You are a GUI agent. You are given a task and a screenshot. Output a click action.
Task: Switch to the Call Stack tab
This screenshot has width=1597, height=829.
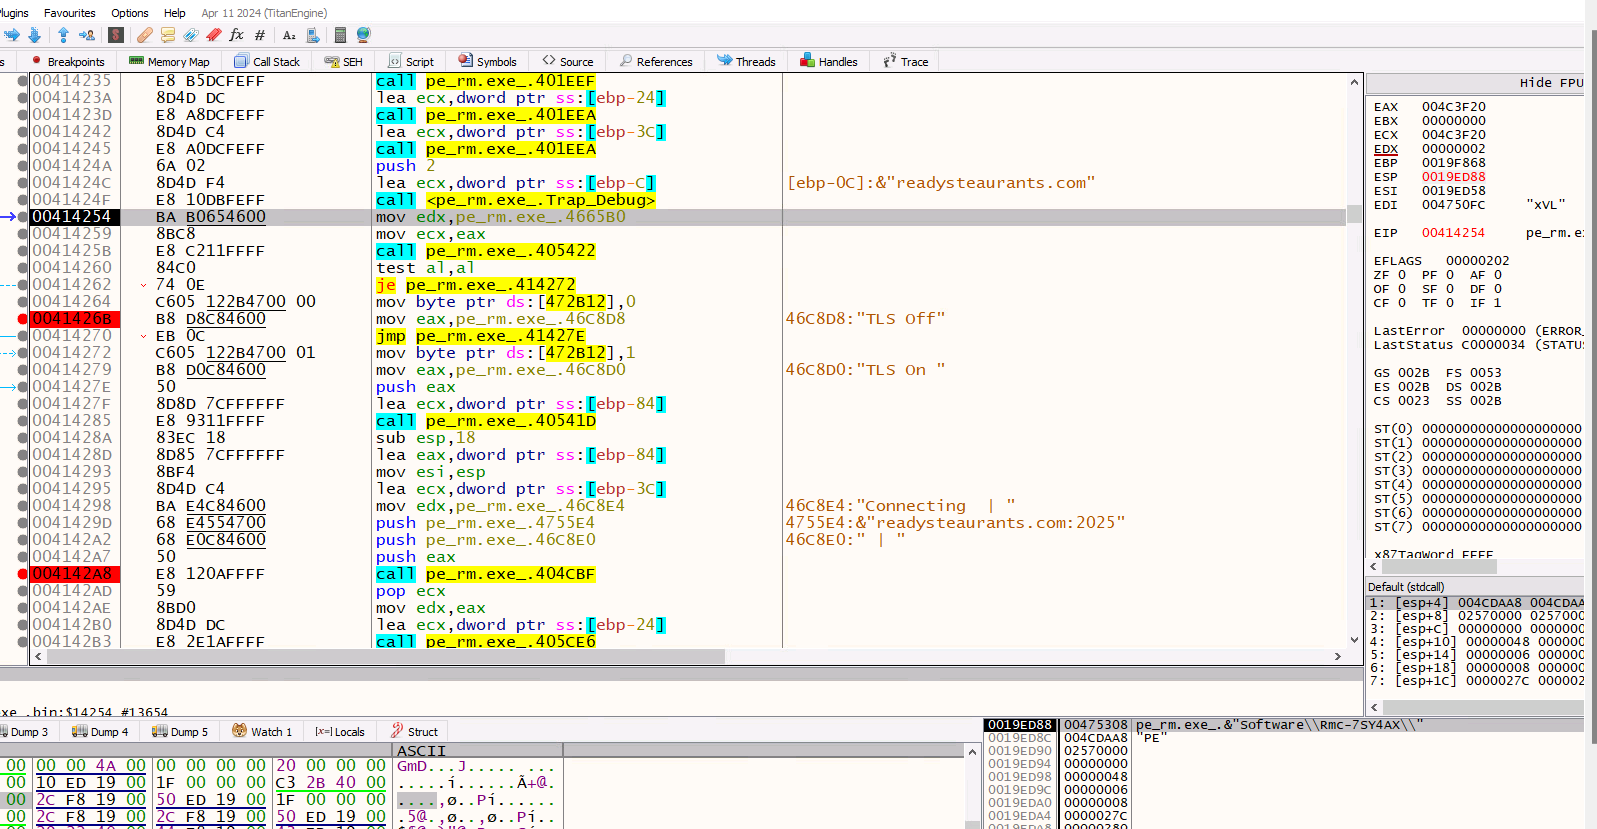(267, 62)
